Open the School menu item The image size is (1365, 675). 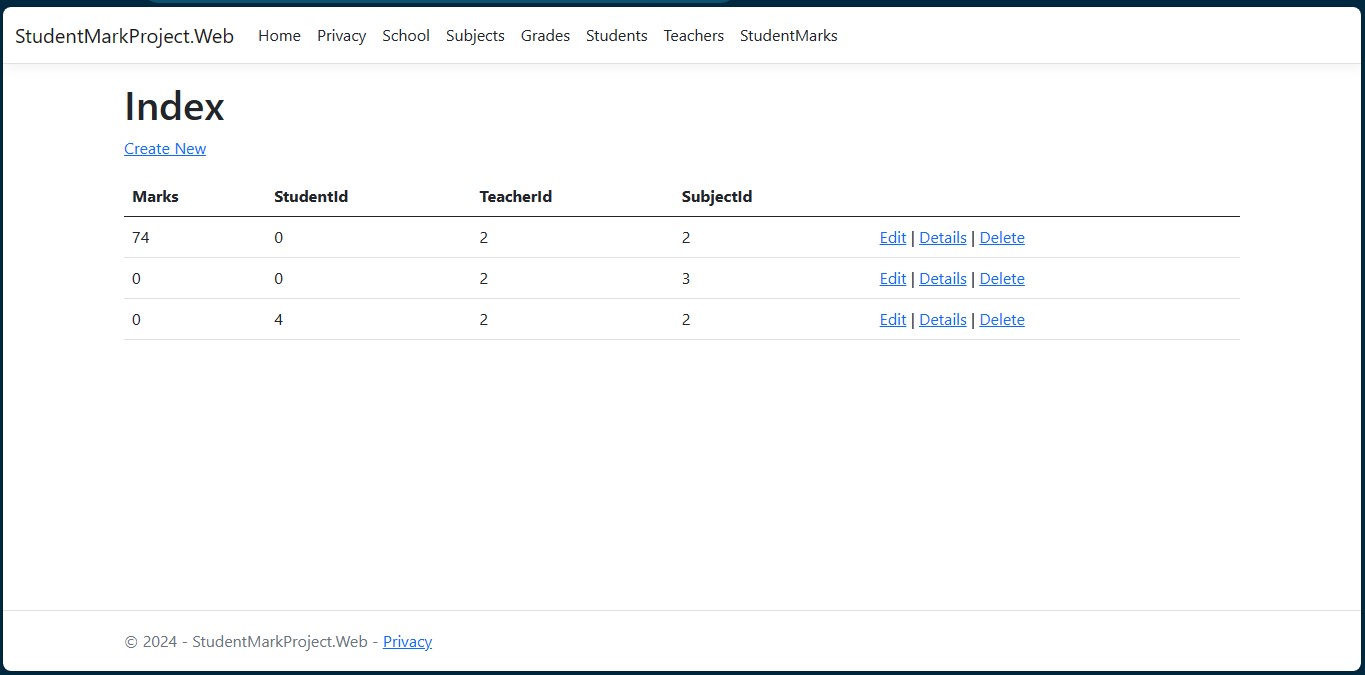[x=405, y=36]
